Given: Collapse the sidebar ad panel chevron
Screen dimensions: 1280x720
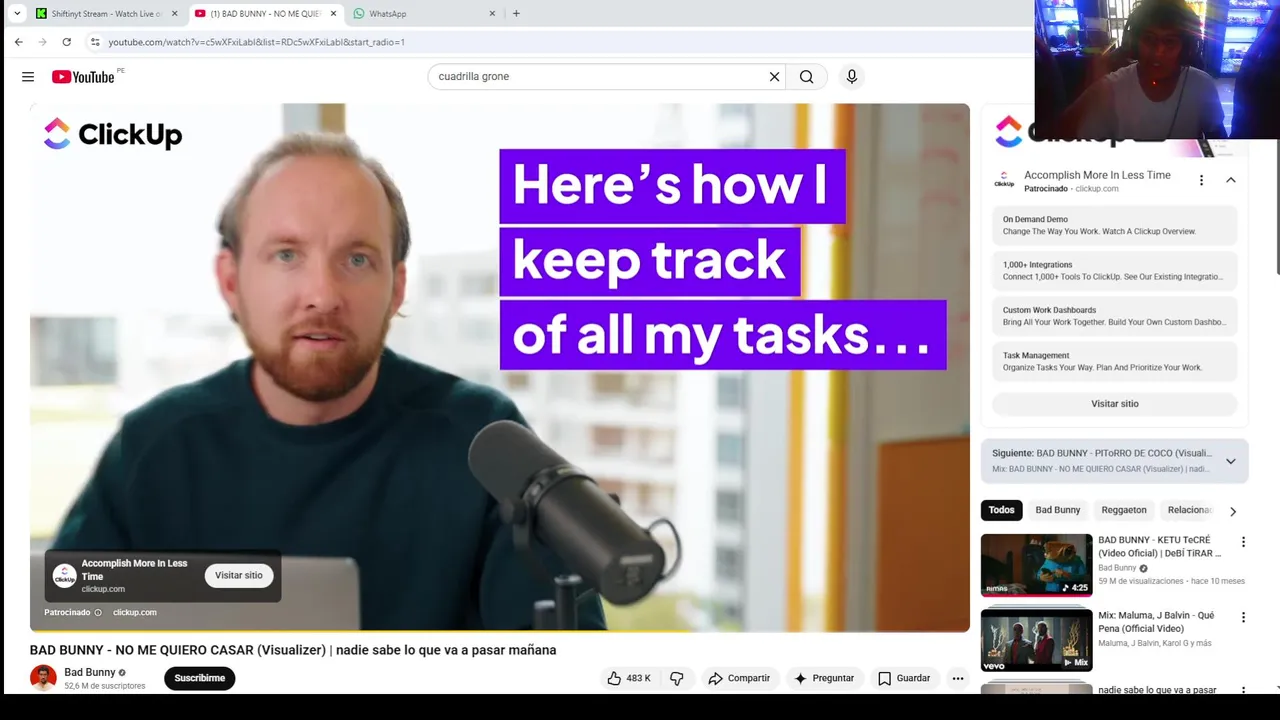Looking at the screenshot, I should tap(1231, 180).
